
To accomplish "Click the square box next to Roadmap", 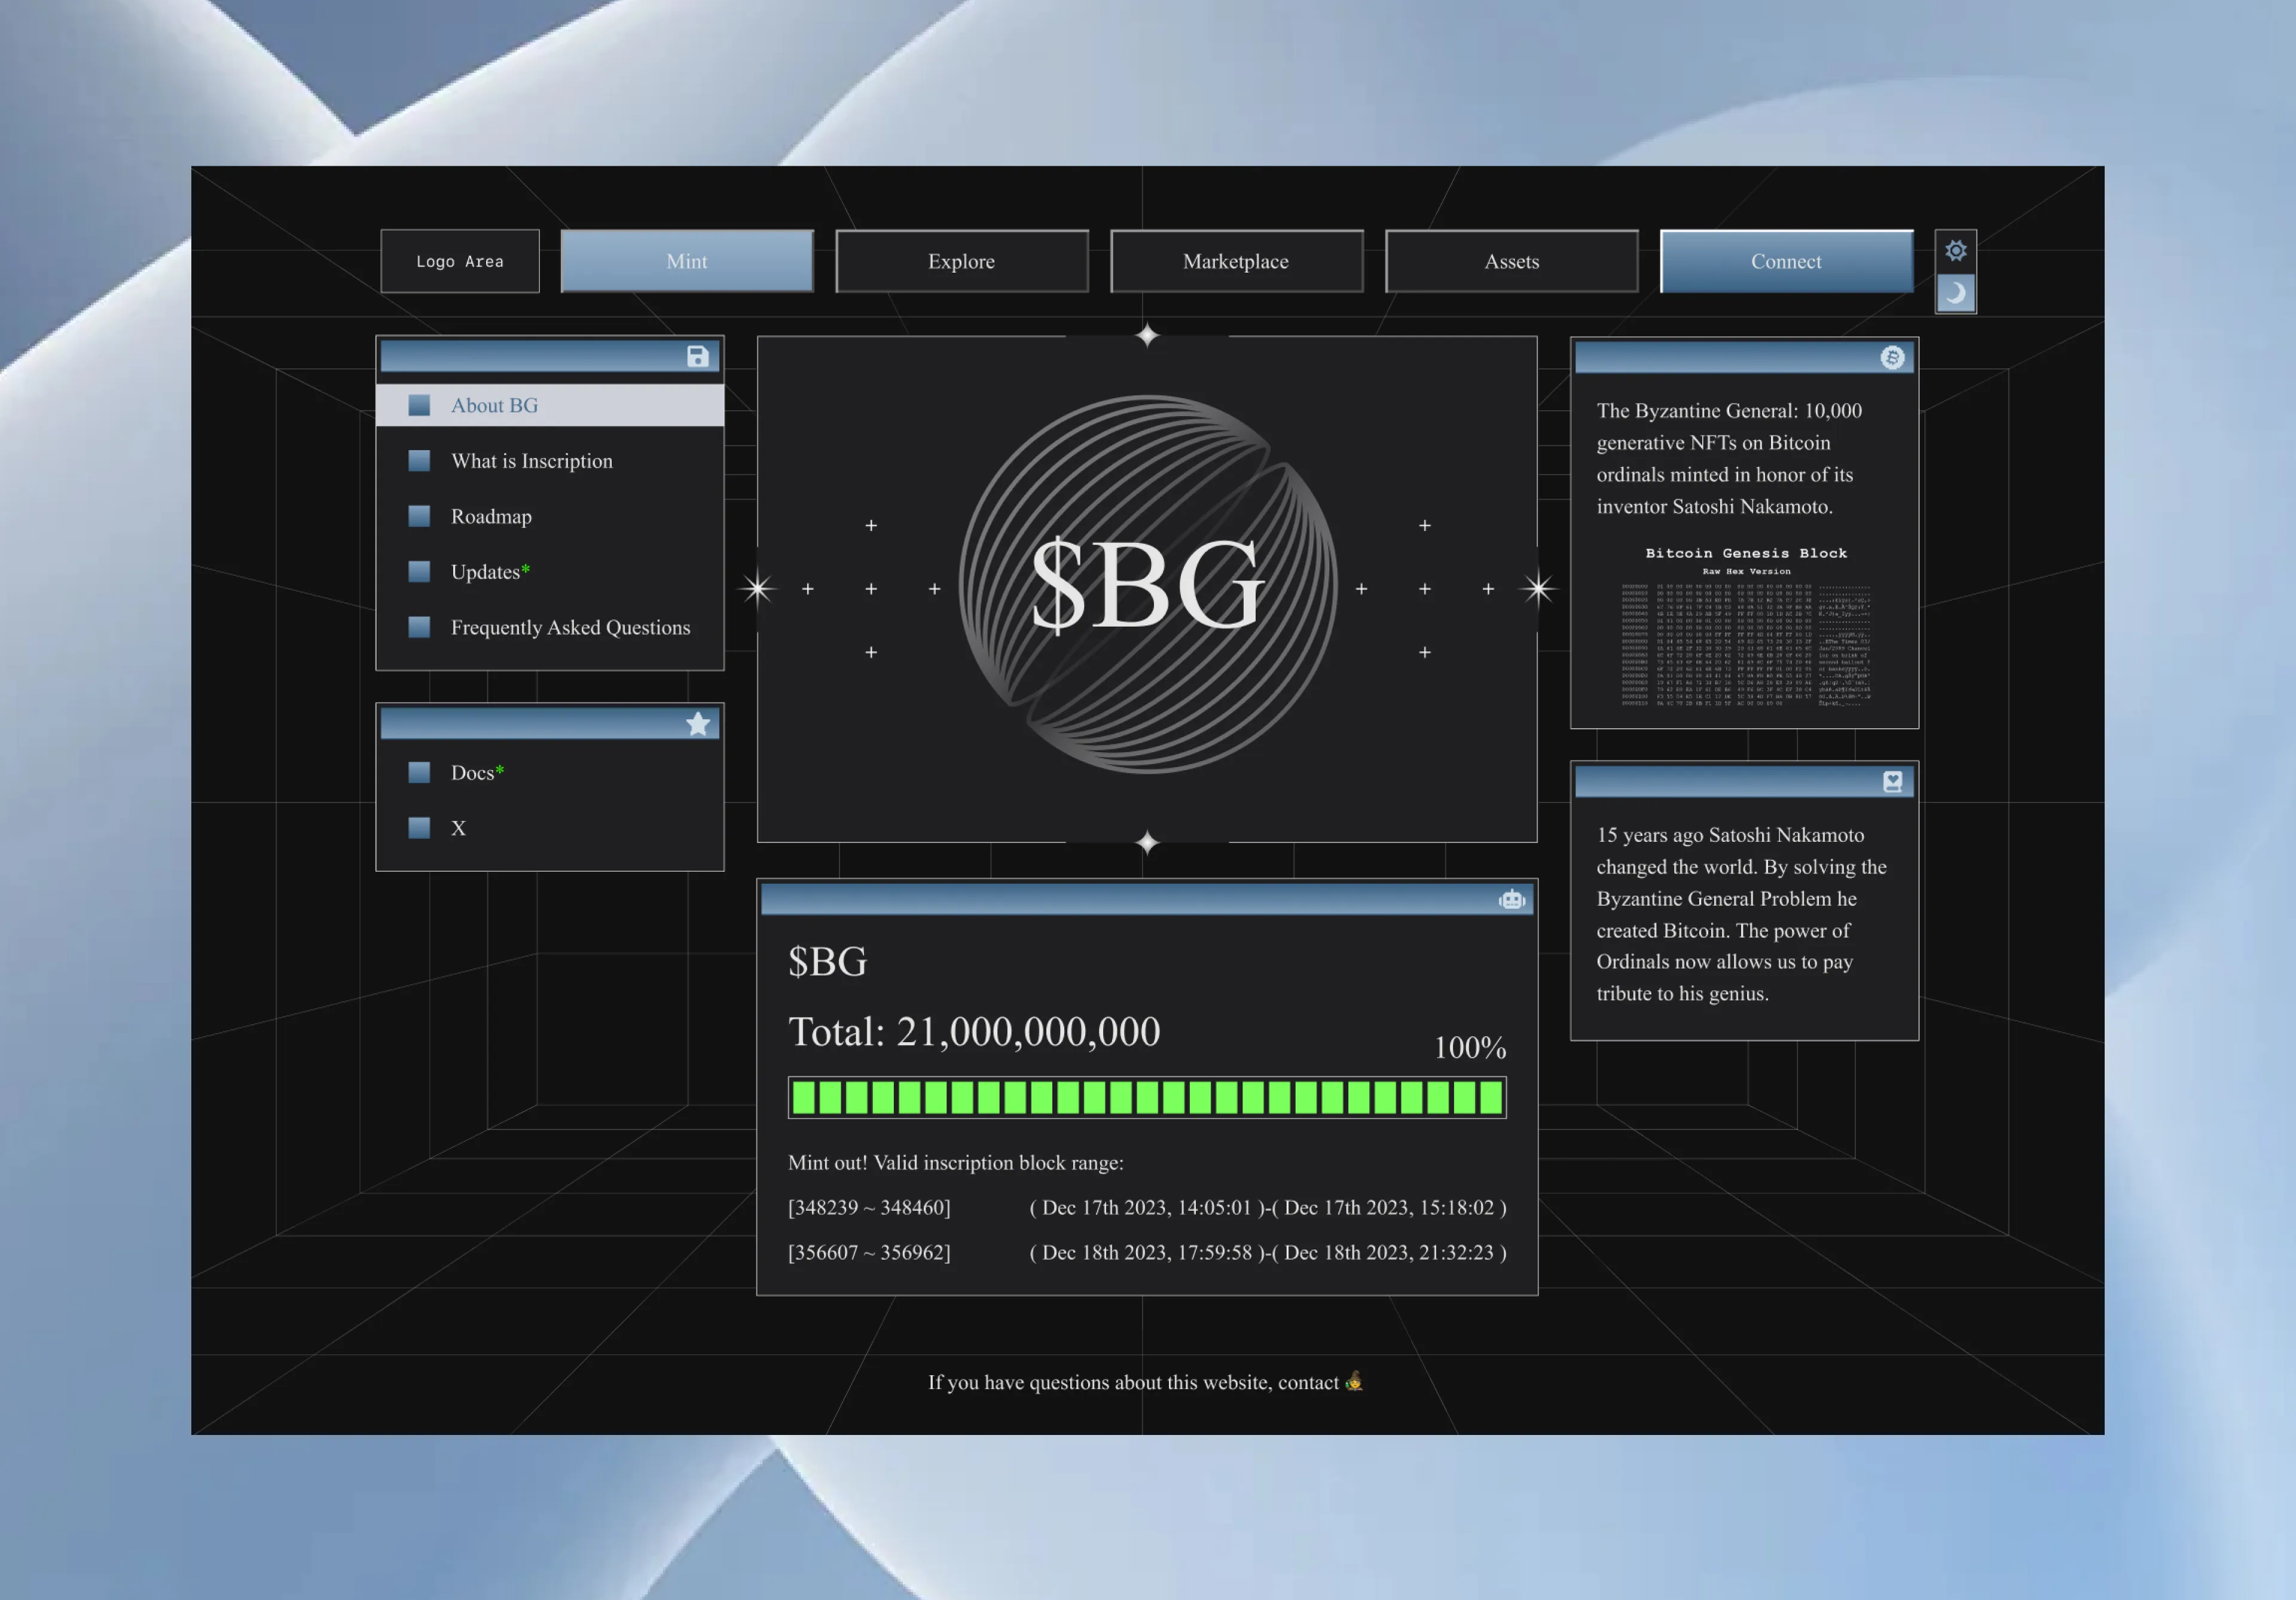I will tap(419, 516).
